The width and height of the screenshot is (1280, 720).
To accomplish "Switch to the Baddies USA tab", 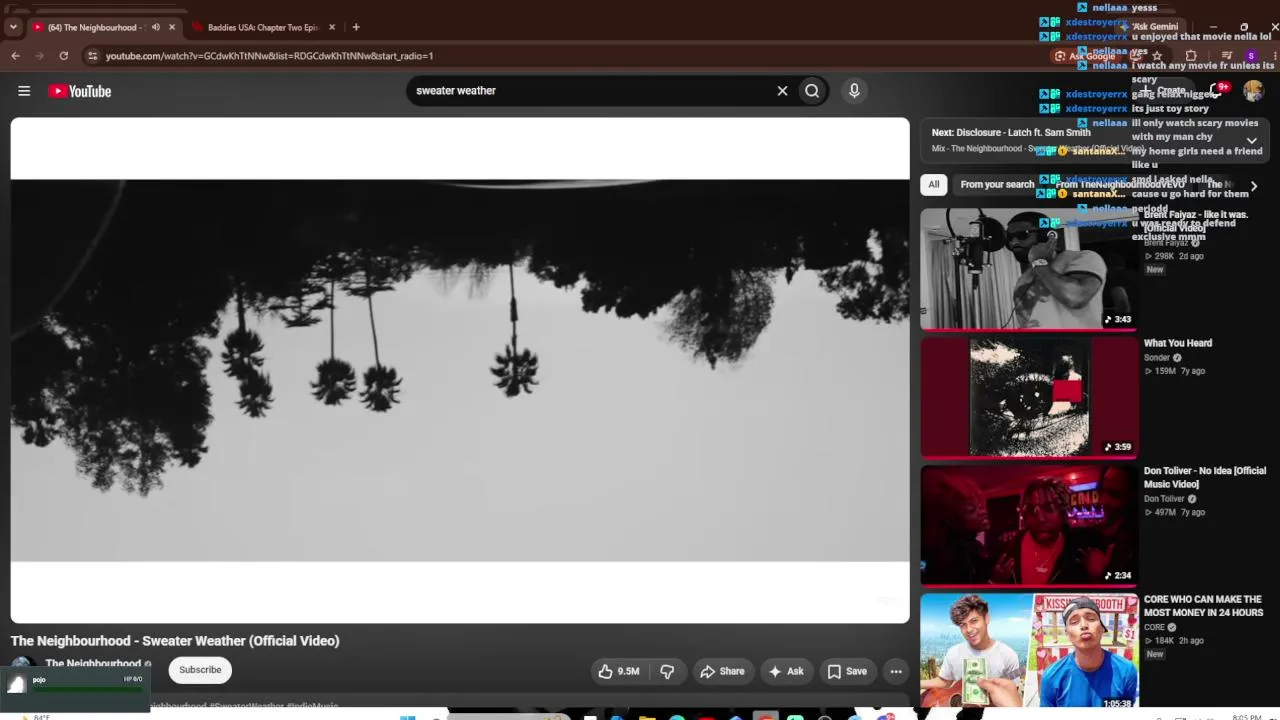I will [262, 27].
